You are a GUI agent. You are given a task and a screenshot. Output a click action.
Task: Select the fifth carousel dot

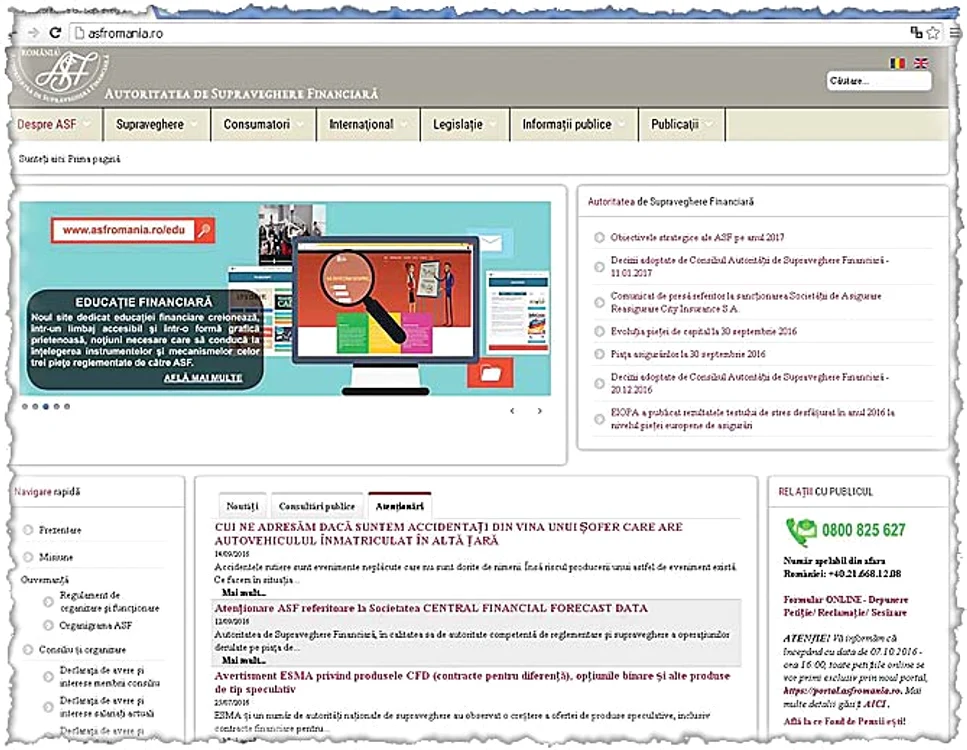click(67, 406)
